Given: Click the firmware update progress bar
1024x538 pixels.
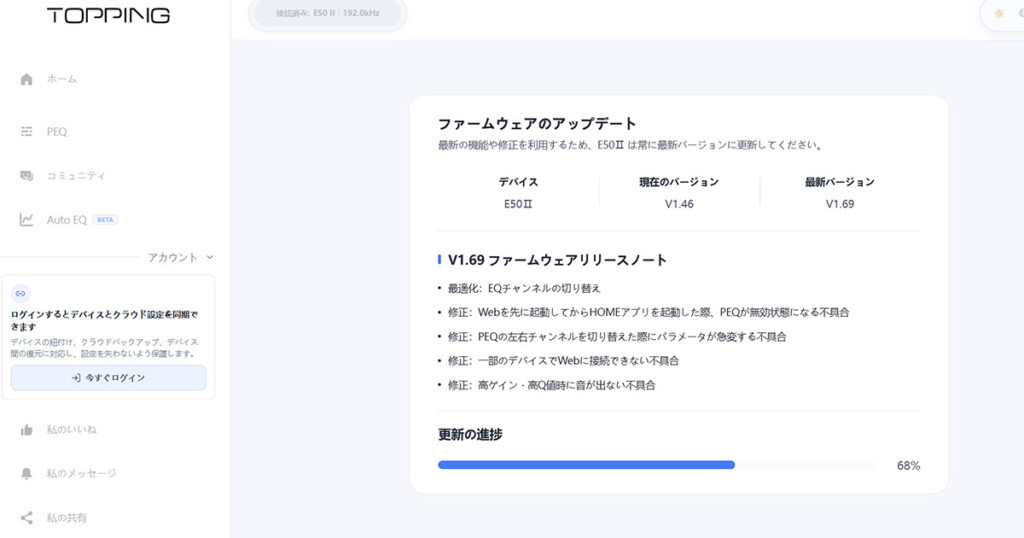Looking at the screenshot, I should [656, 465].
